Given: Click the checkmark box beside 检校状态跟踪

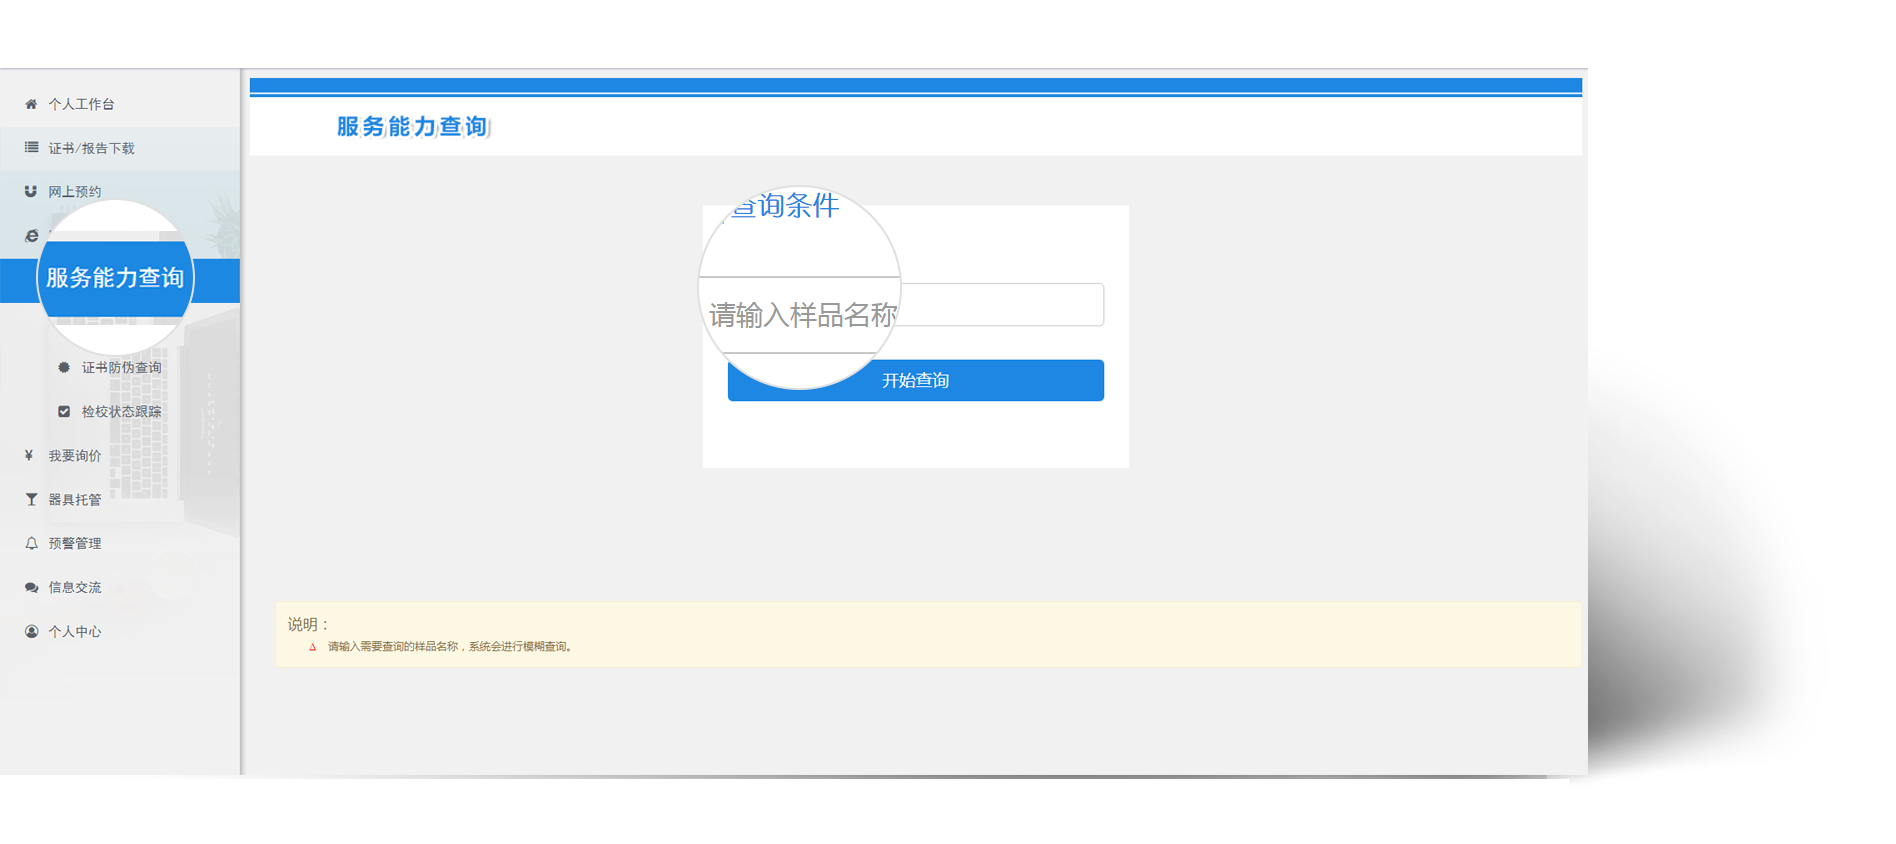Looking at the screenshot, I should (64, 411).
